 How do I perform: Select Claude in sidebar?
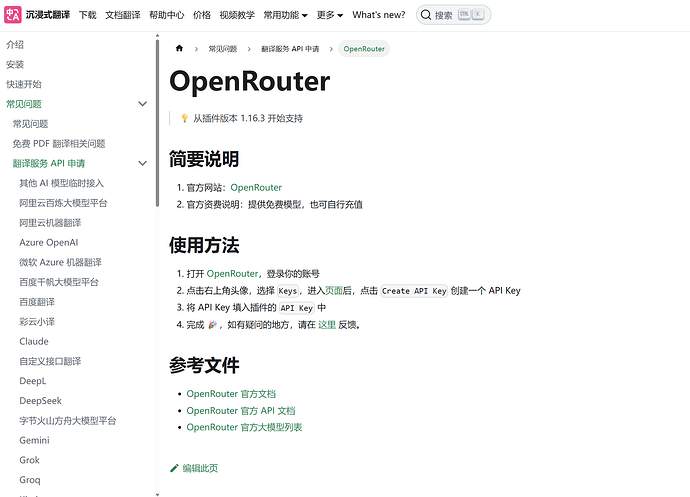34,342
